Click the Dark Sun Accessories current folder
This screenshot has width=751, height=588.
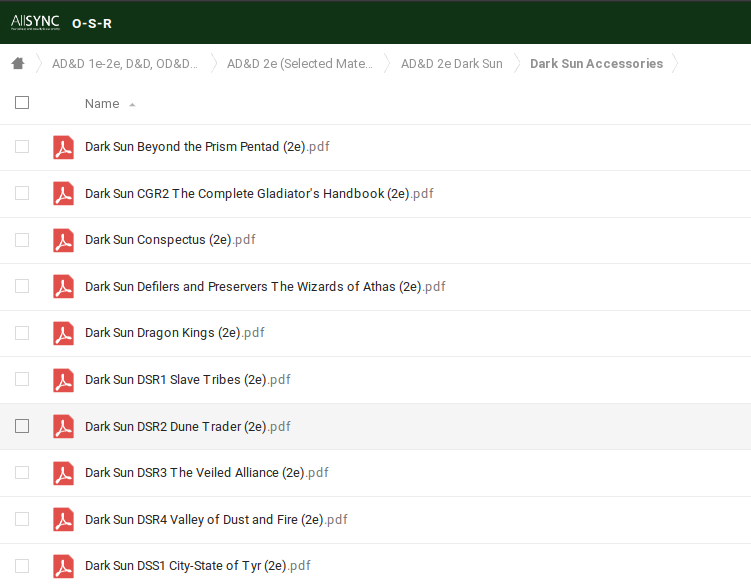click(596, 64)
